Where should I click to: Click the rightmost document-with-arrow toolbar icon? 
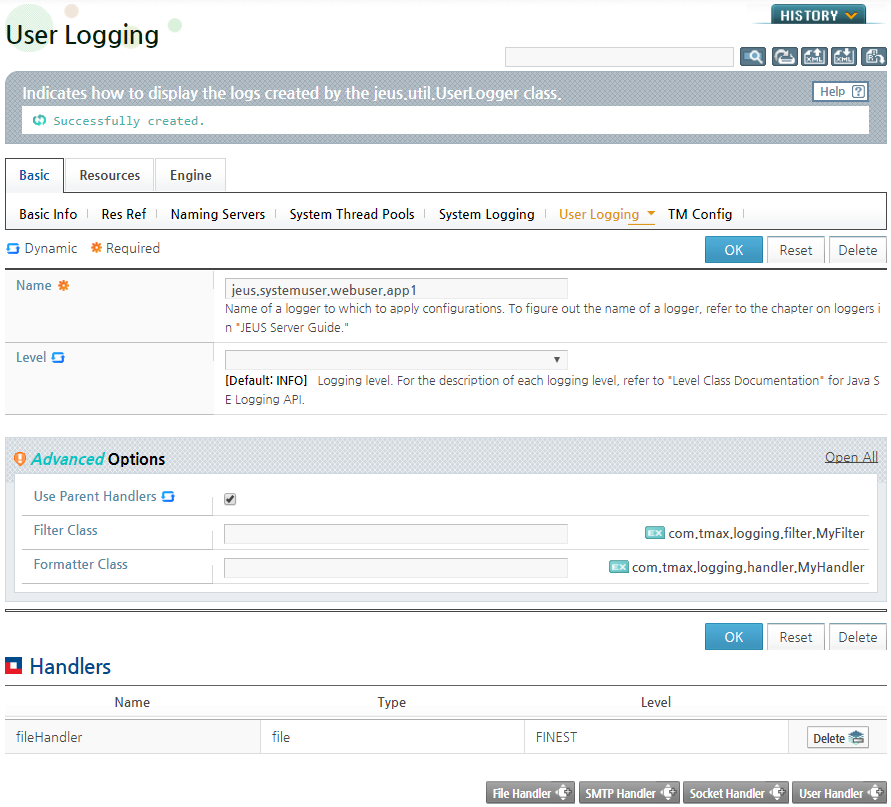click(873, 57)
